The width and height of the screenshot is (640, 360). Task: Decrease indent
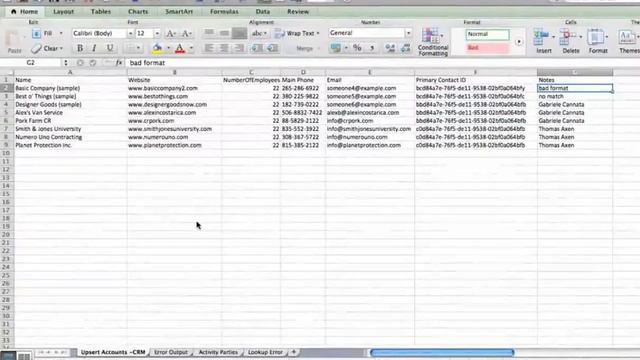click(x=257, y=48)
